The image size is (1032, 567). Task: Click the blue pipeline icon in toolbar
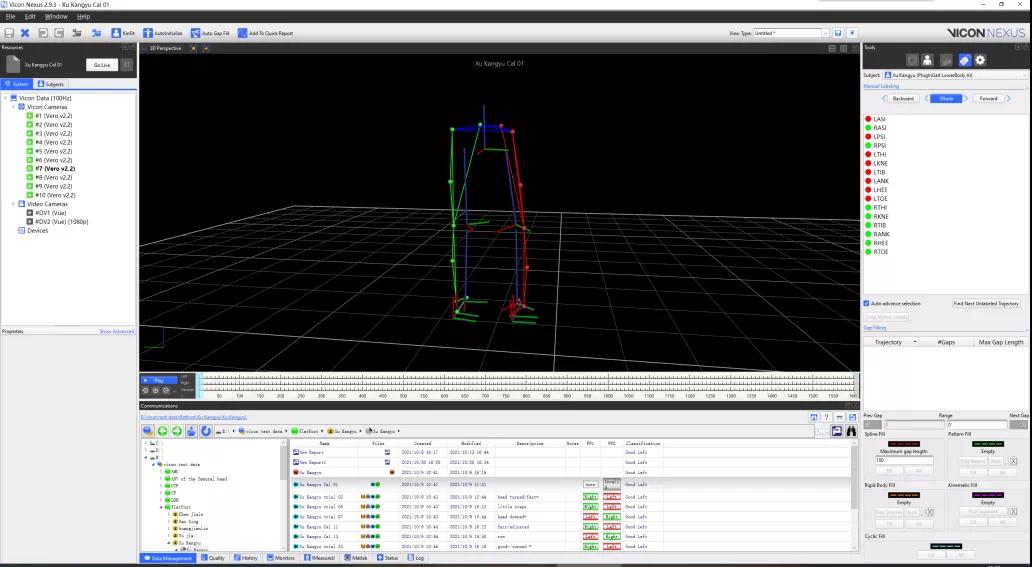pyautogui.click(x=96, y=33)
